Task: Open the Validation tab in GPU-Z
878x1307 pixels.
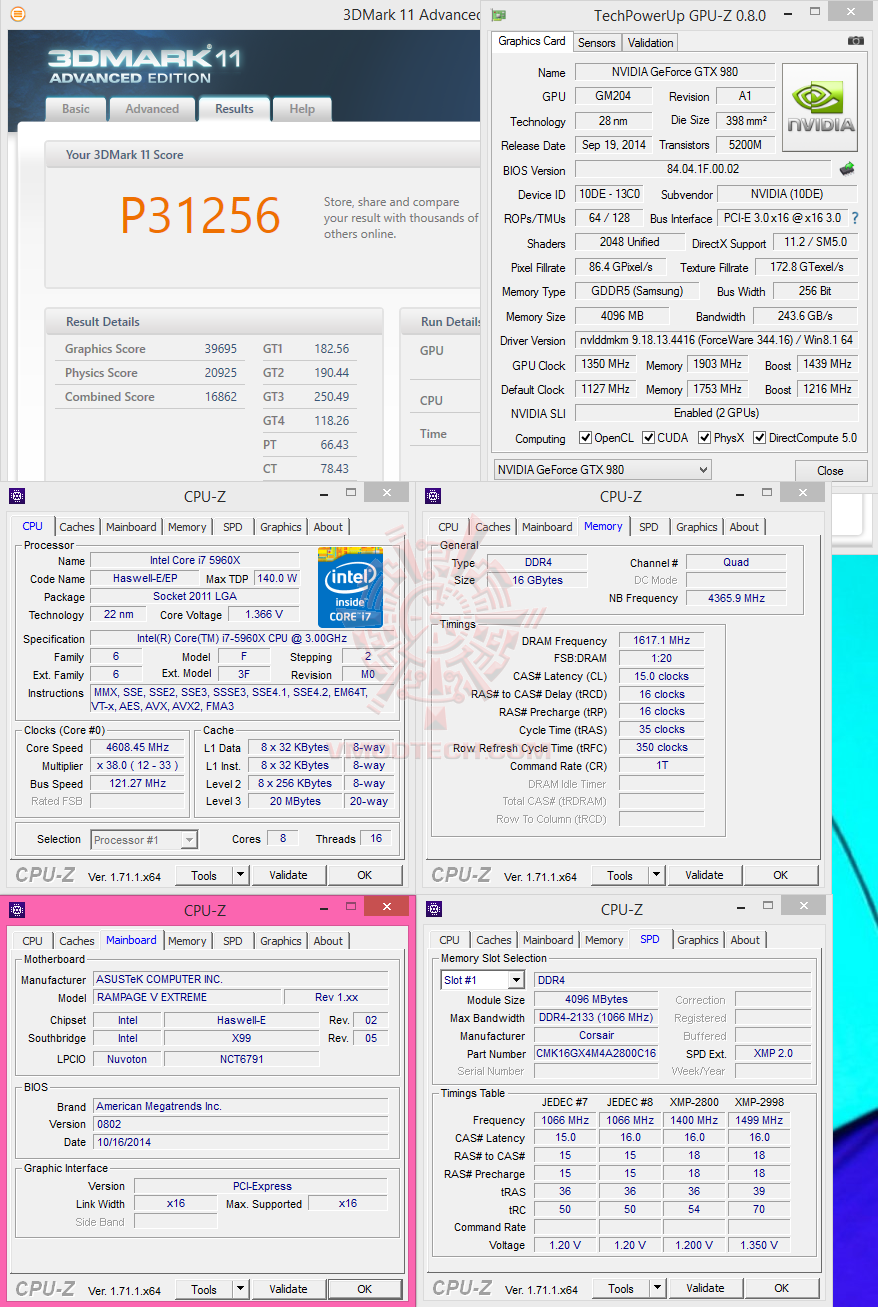Action: pos(651,43)
